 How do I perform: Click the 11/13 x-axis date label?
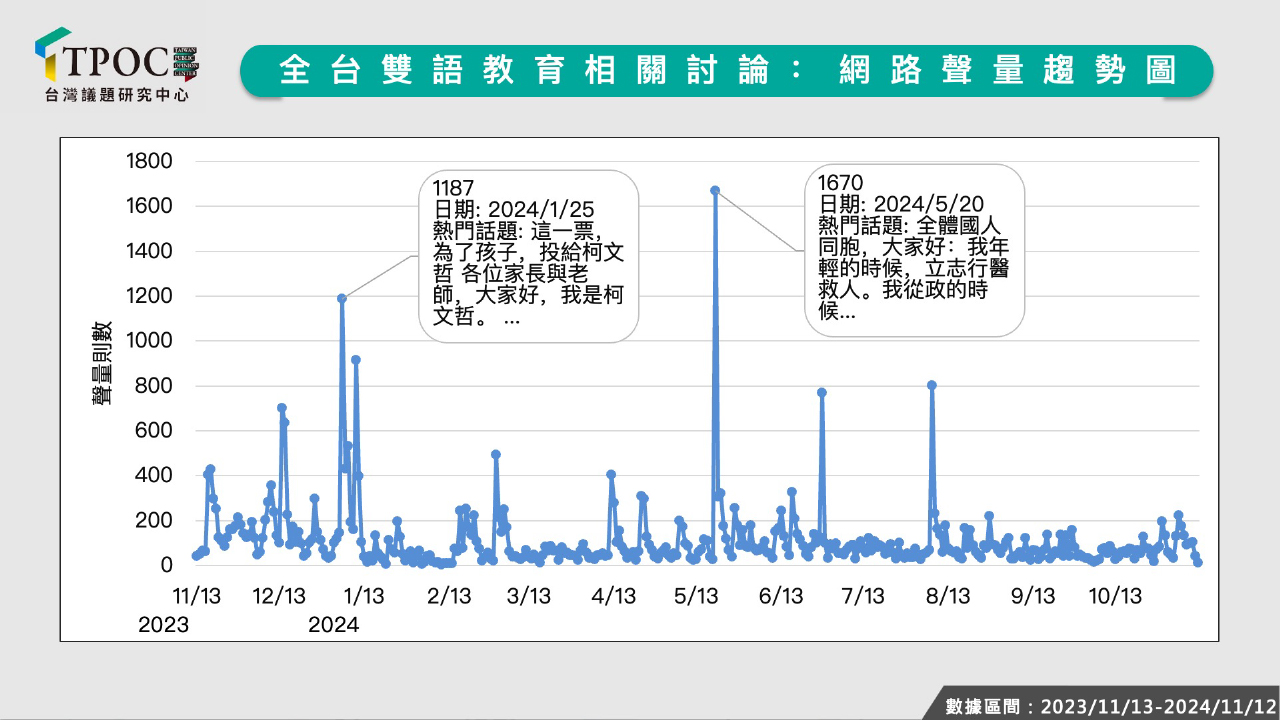coord(196,596)
